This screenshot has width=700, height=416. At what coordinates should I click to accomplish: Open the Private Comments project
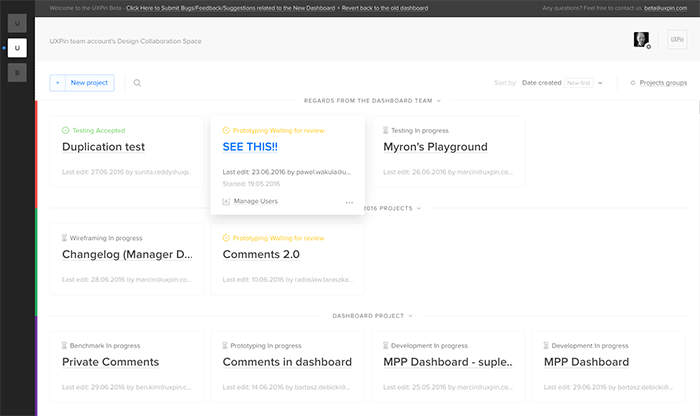[110, 362]
